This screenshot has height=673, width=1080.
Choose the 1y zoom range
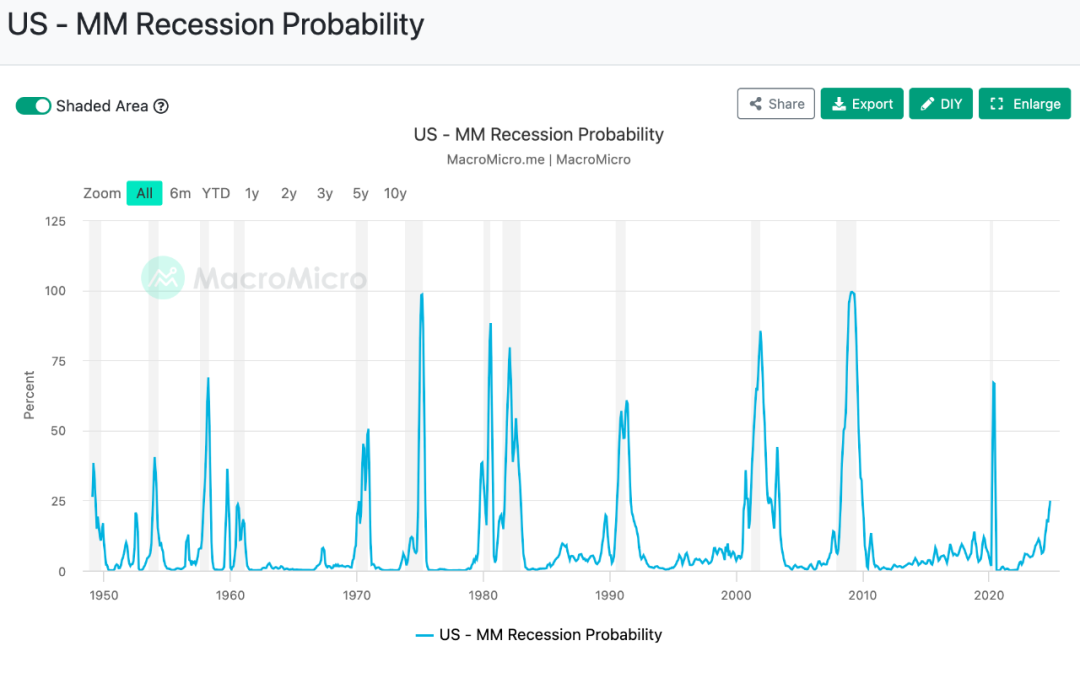click(x=252, y=194)
